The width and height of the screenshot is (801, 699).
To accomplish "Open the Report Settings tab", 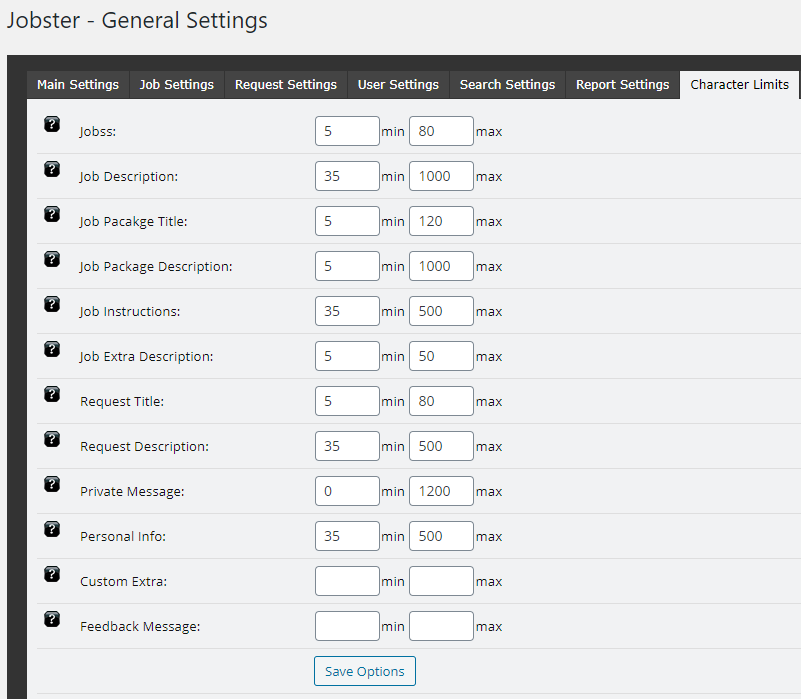I will click(622, 85).
